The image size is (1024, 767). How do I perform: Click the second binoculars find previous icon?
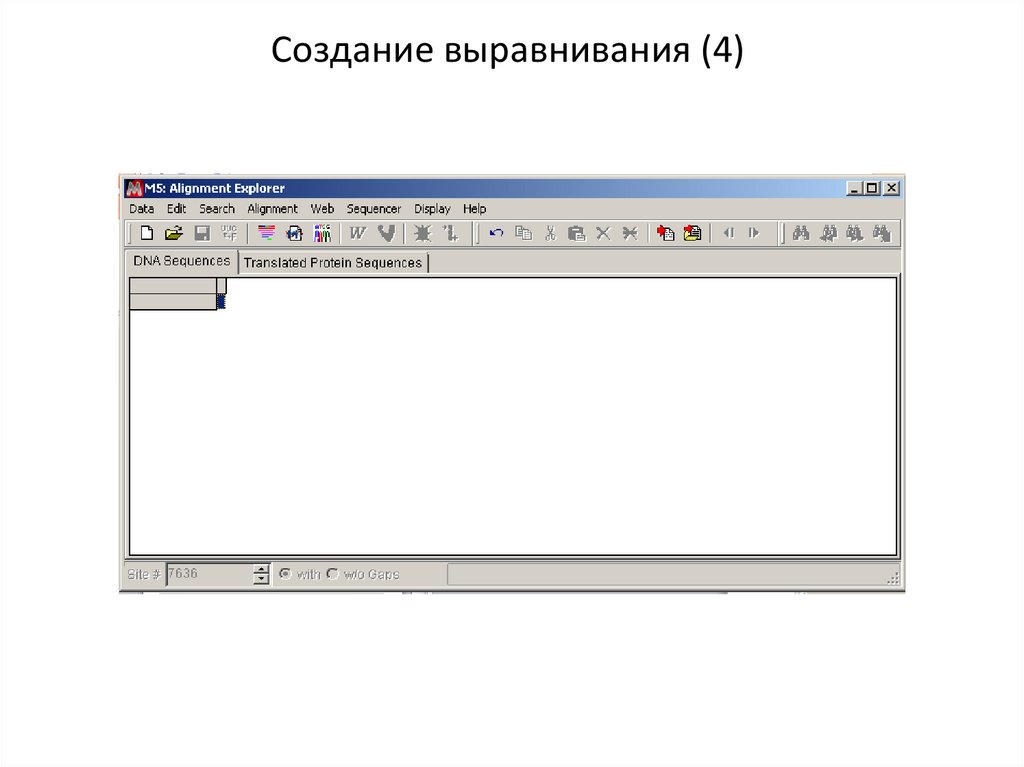coord(828,233)
